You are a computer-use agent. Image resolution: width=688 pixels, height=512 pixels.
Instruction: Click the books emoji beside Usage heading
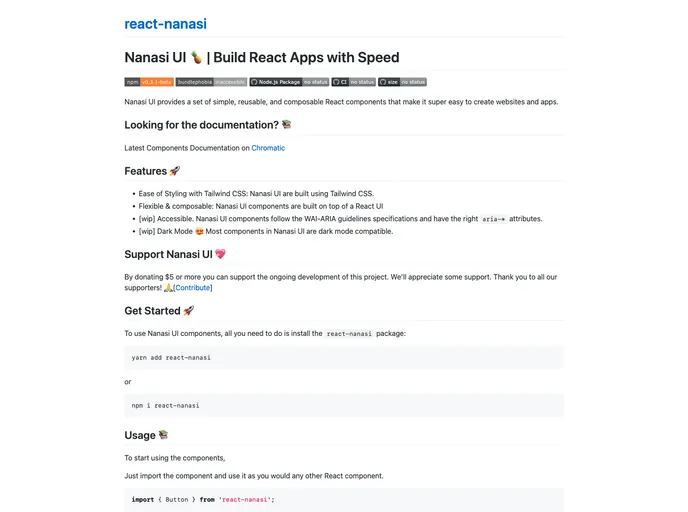pyautogui.click(x=164, y=435)
